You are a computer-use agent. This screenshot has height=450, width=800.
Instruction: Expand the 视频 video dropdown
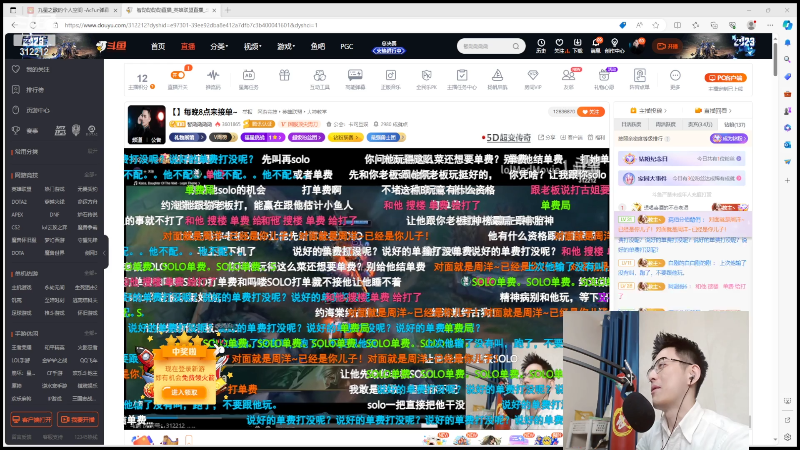pos(252,46)
